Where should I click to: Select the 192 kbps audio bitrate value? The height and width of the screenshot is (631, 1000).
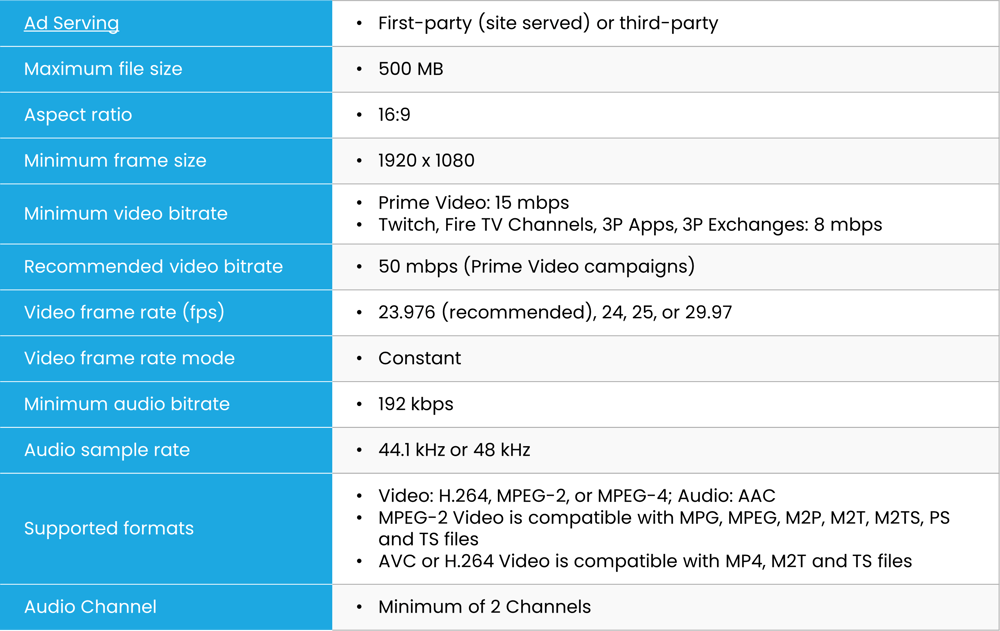coord(415,404)
